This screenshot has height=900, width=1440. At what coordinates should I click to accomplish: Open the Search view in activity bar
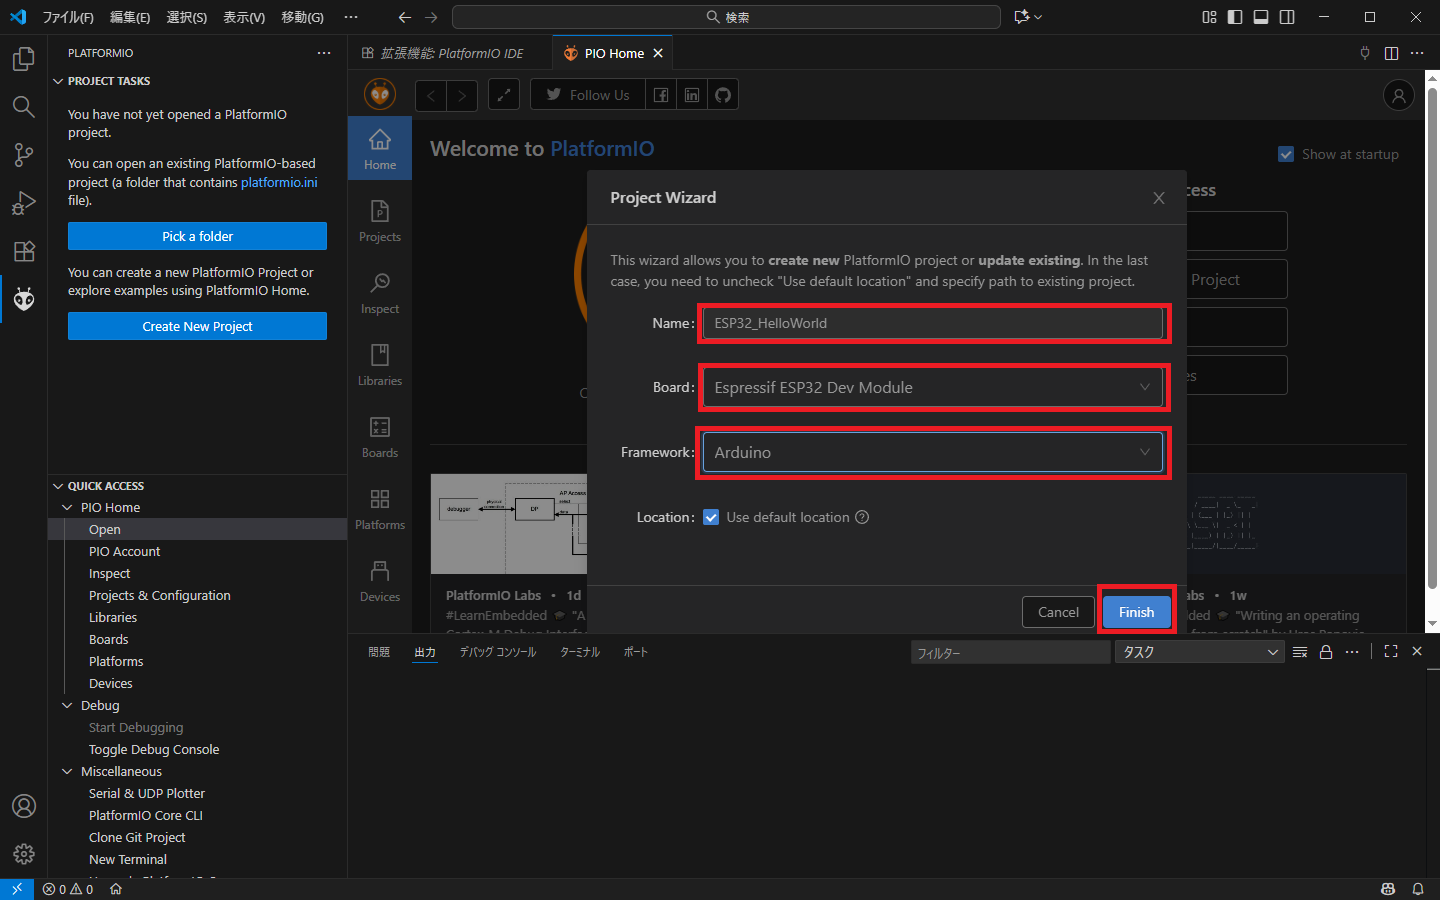coord(24,107)
